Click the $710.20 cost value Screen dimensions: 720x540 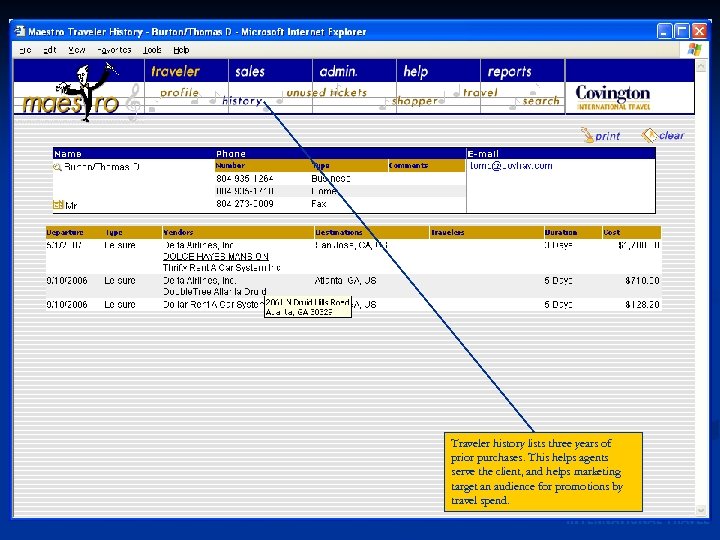click(642, 280)
